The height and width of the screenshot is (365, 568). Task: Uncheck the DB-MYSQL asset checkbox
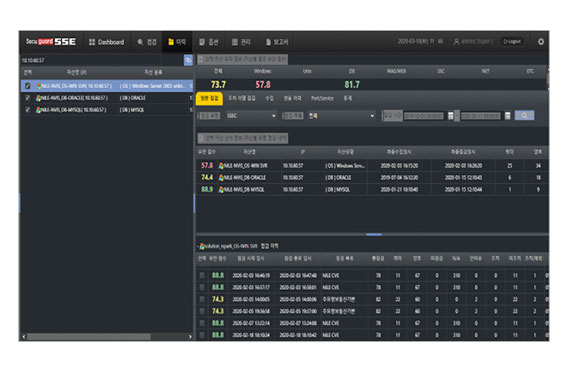(x=28, y=110)
